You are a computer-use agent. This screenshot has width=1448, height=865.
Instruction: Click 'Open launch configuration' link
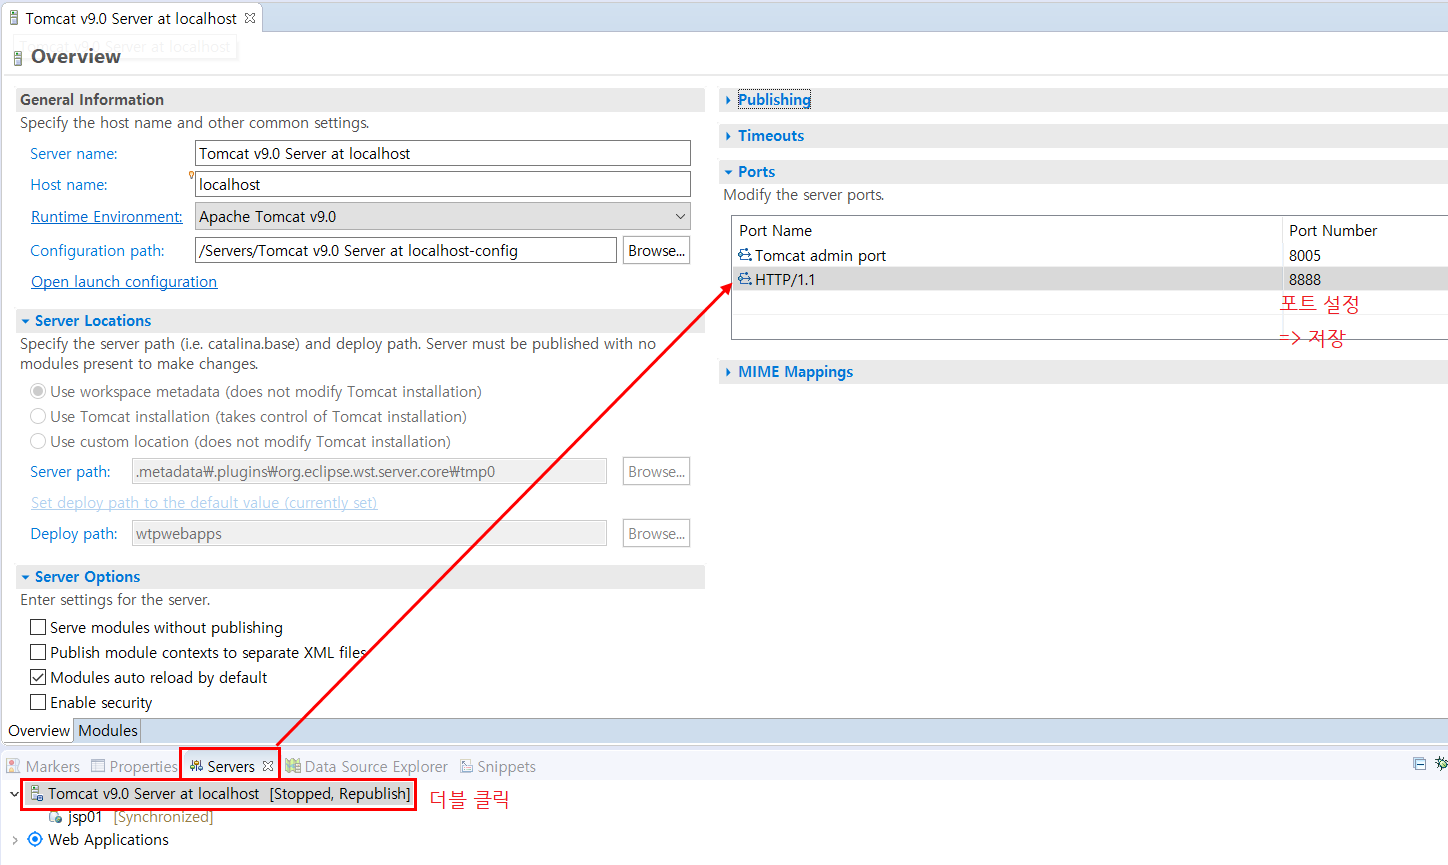coord(124,282)
